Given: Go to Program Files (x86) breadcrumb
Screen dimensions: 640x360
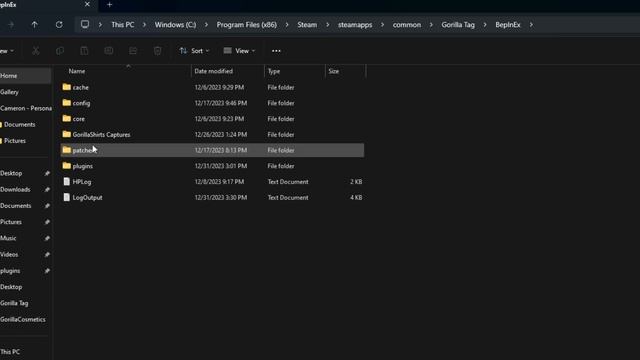Looking at the screenshot, I should 247,25.
